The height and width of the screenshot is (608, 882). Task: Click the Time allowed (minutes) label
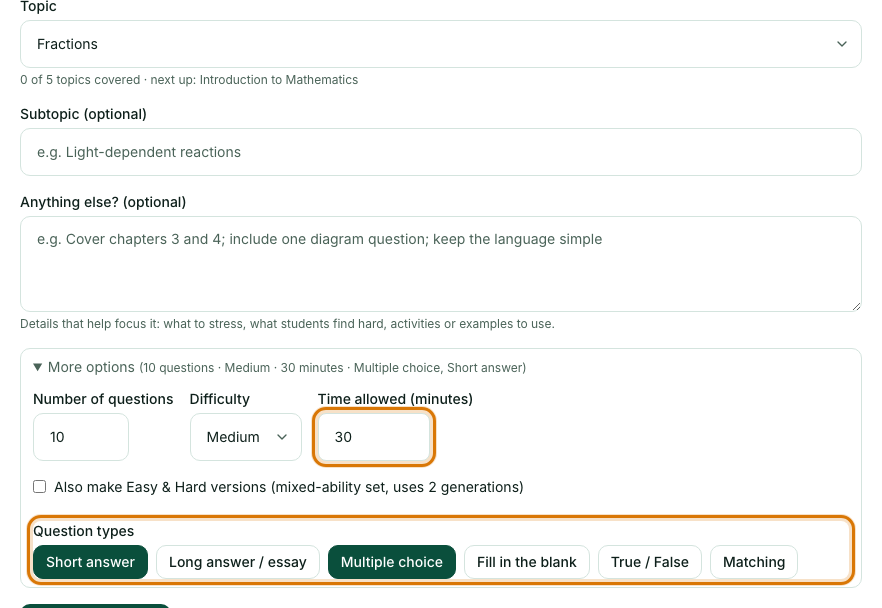395,399
